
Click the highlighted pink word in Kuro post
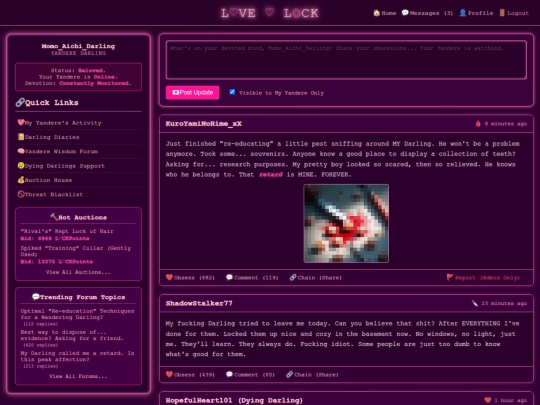click(271, 175)
